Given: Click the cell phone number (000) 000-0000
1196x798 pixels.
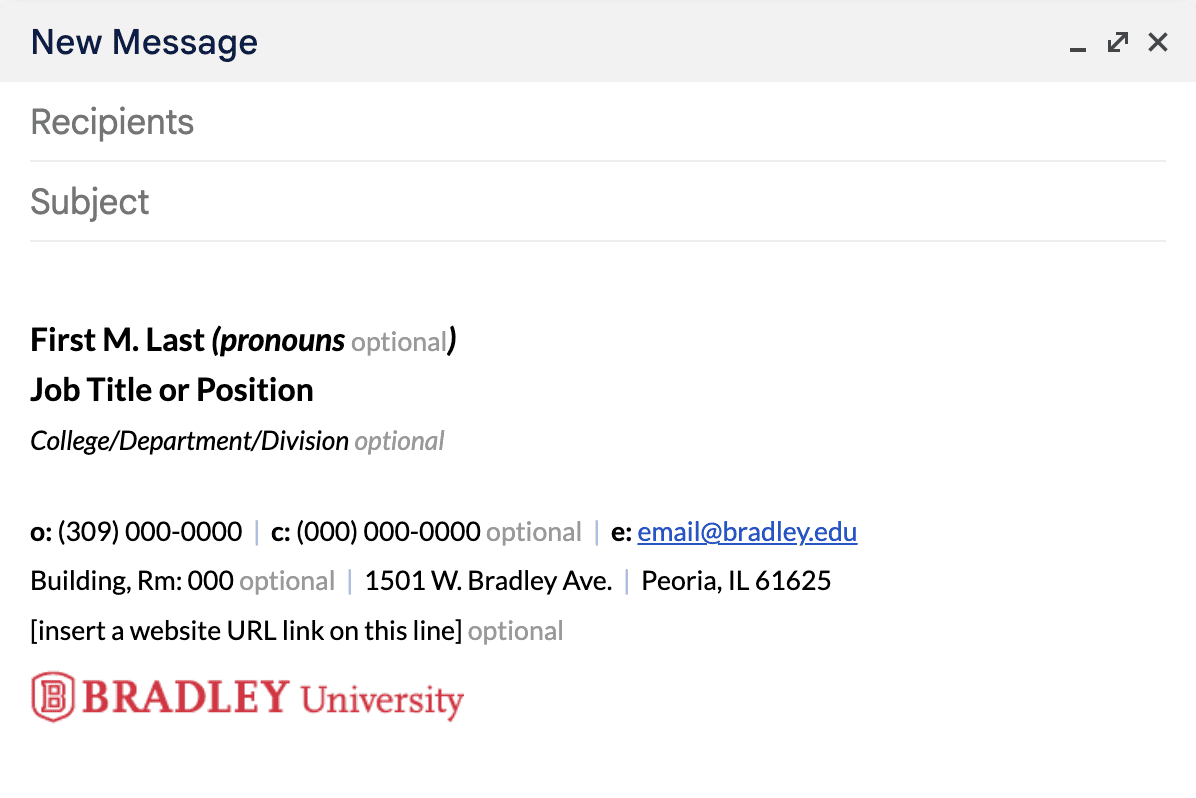Looking at the screenshot, I should coord(388,532).
